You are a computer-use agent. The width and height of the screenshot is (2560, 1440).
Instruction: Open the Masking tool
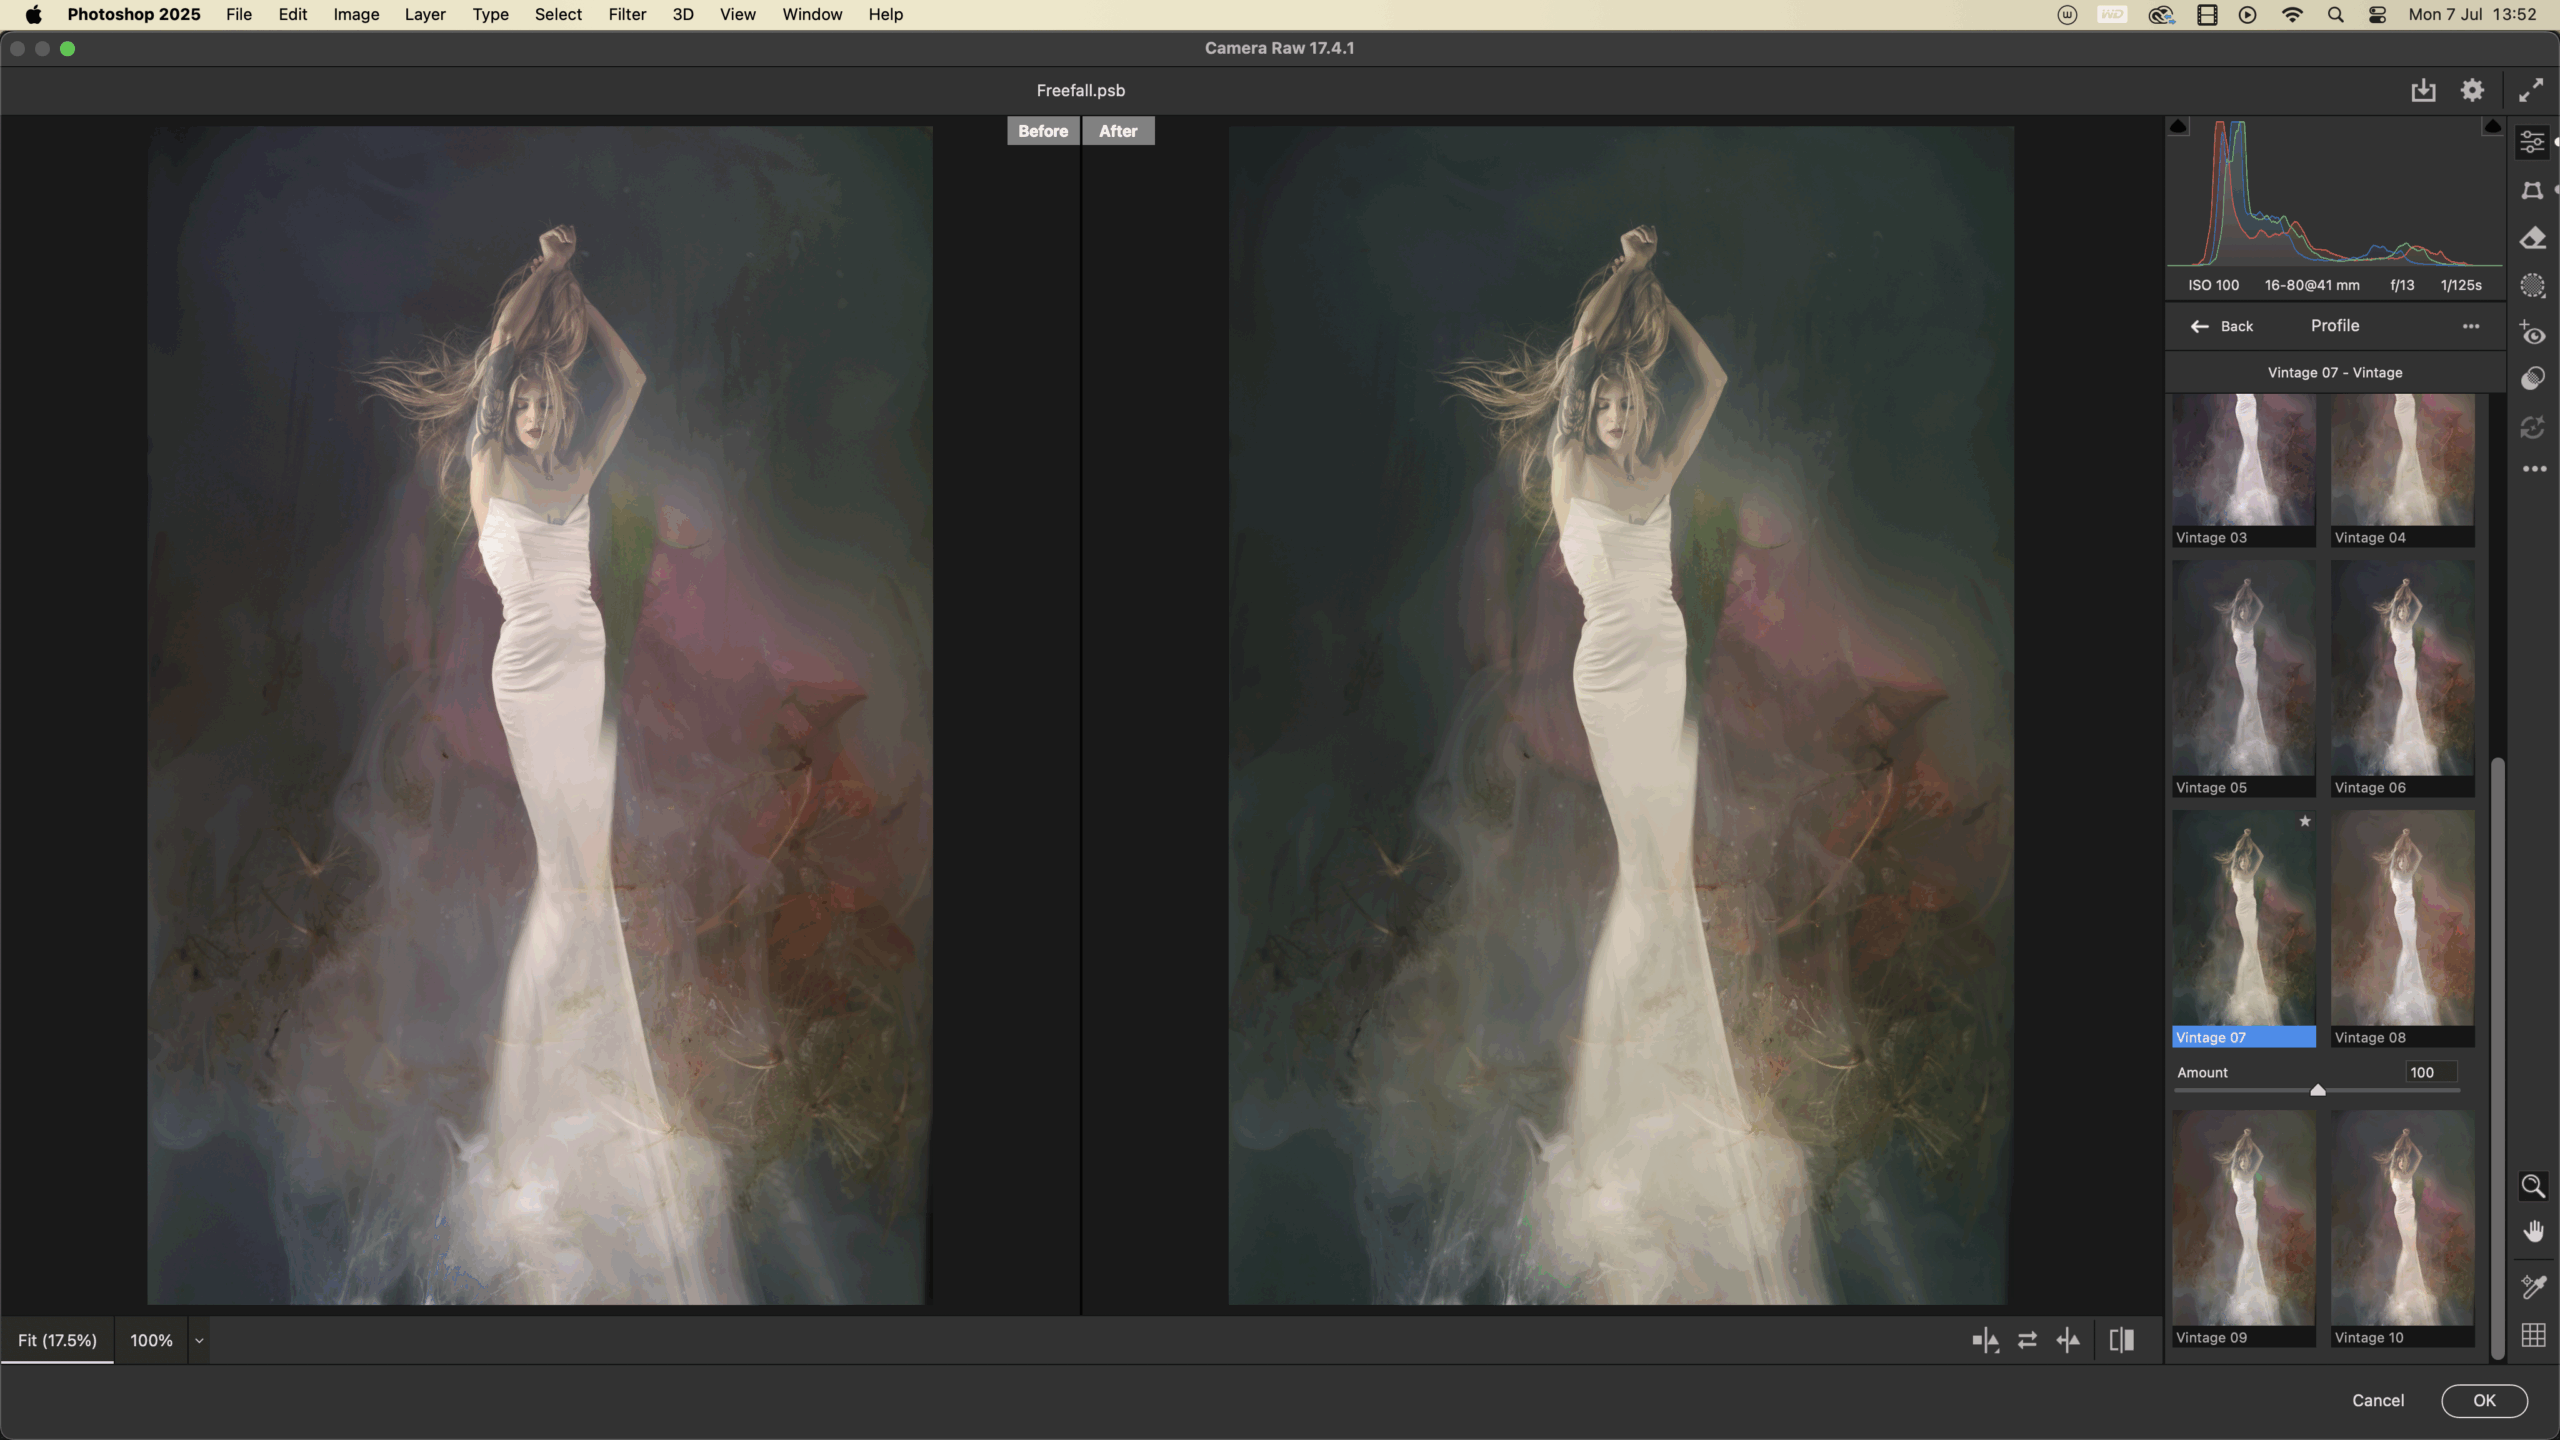click(2532, 286)
